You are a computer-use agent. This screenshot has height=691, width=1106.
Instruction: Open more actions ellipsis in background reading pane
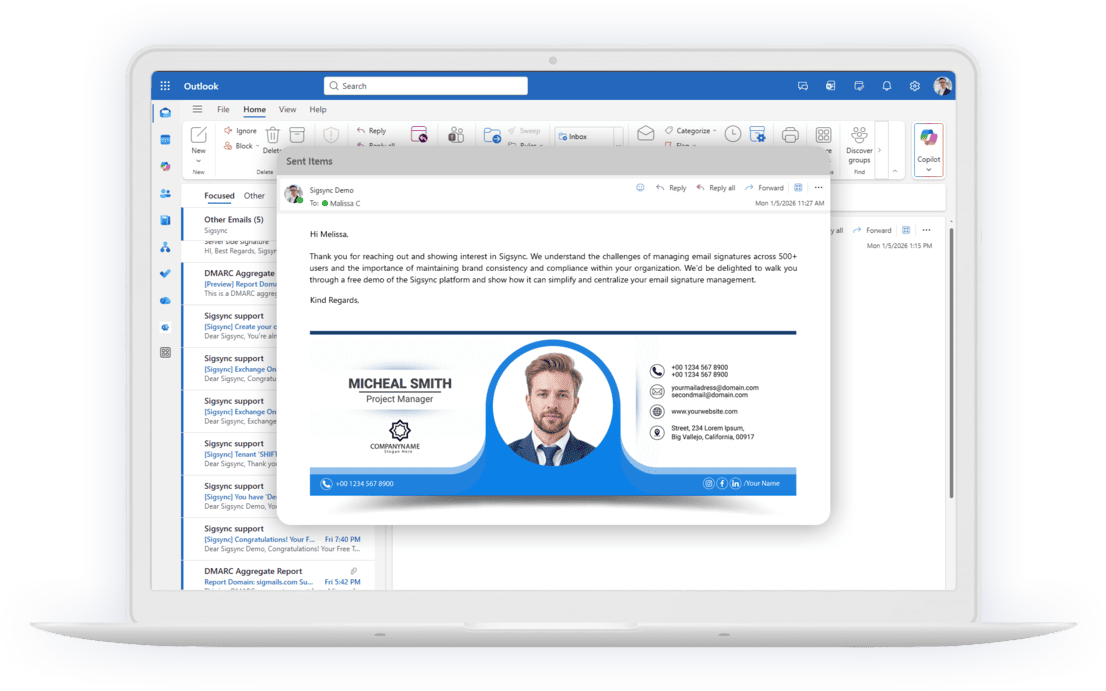click(926, 231)
